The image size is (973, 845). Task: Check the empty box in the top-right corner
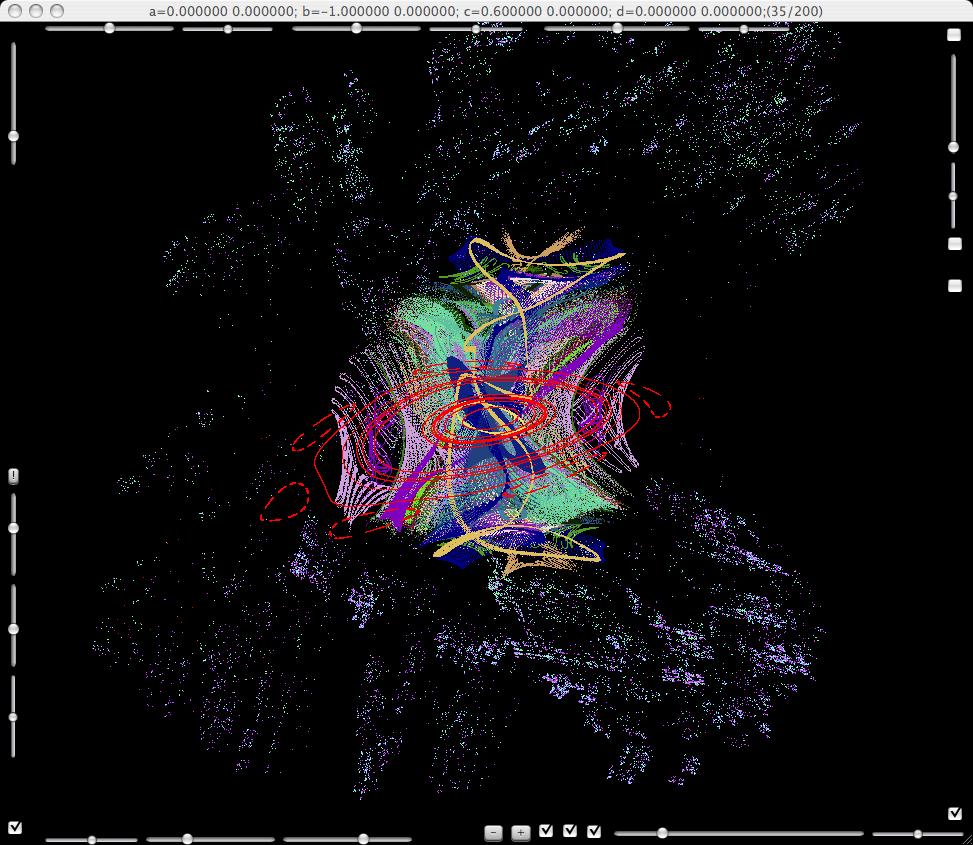click(x=954, y=35)
